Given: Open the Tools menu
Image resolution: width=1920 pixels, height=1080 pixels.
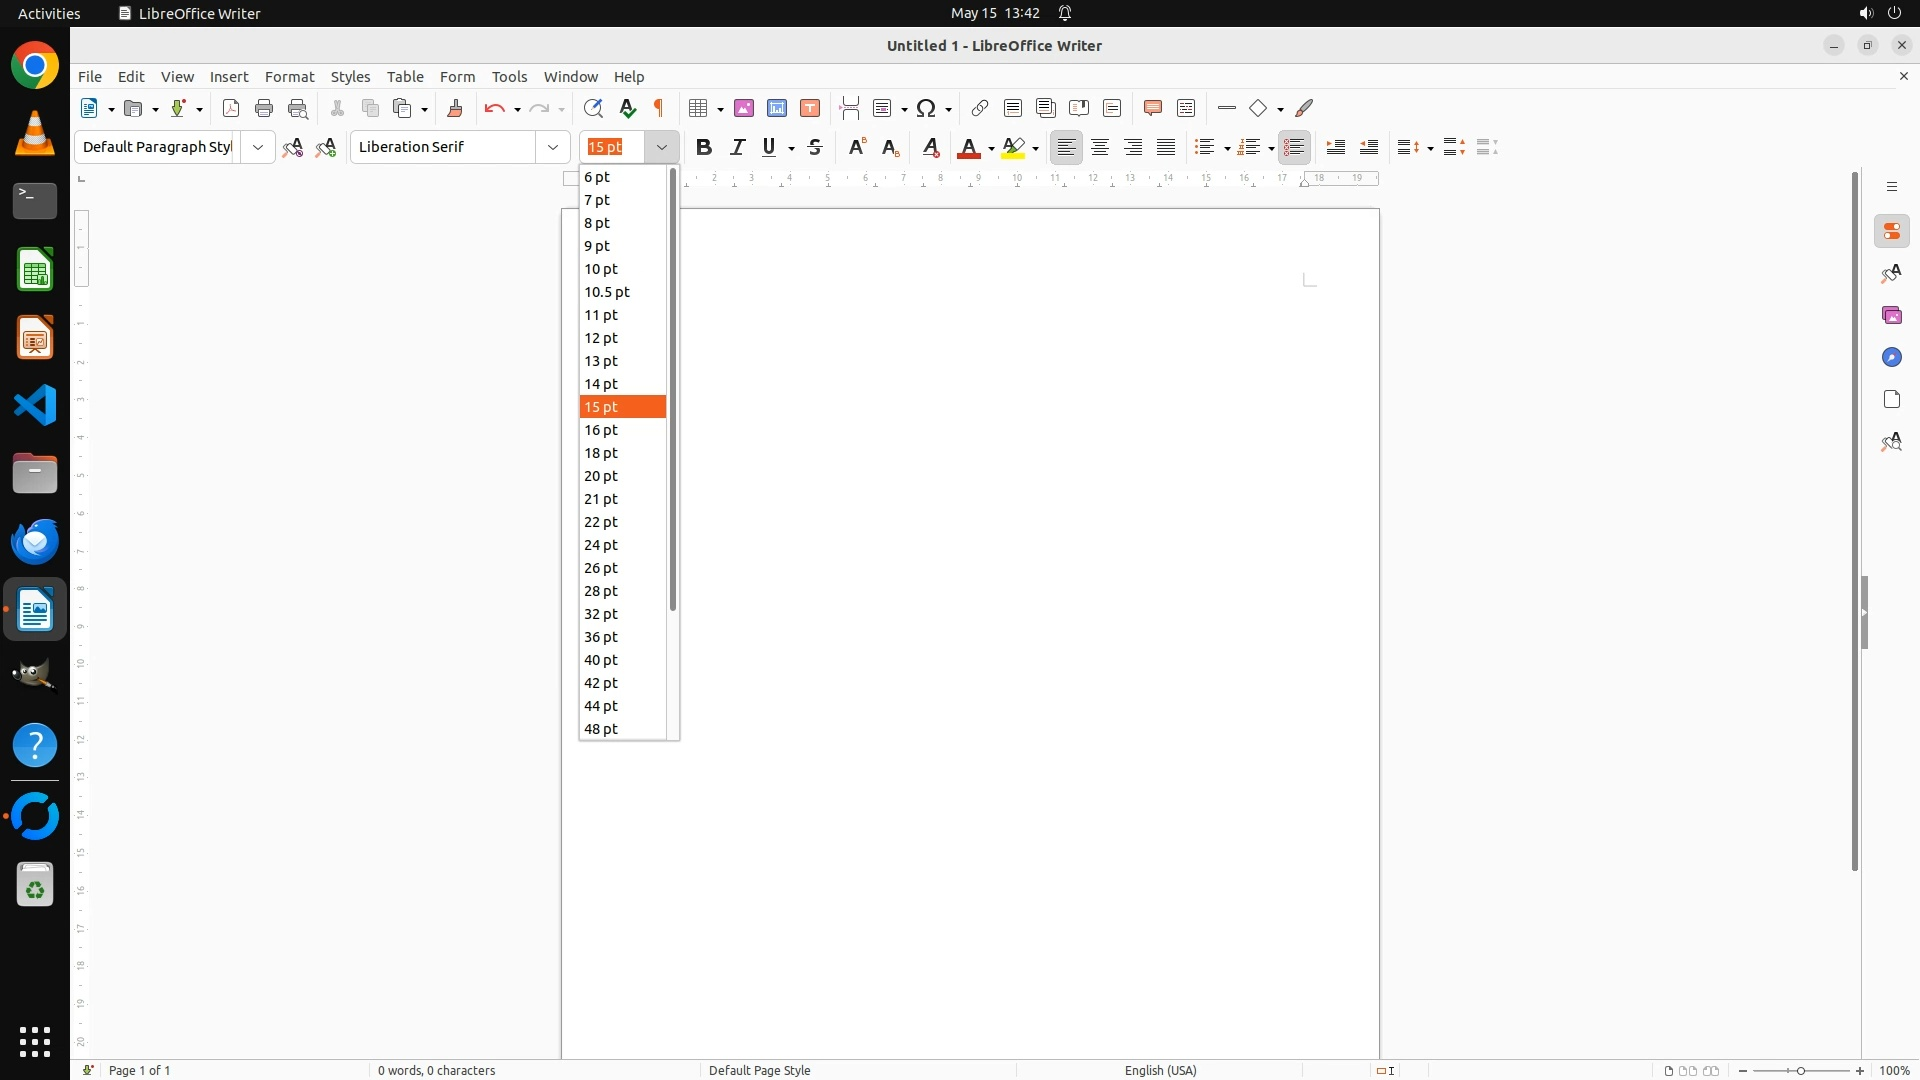Looking at the screenshot, I should click(509, 77).
